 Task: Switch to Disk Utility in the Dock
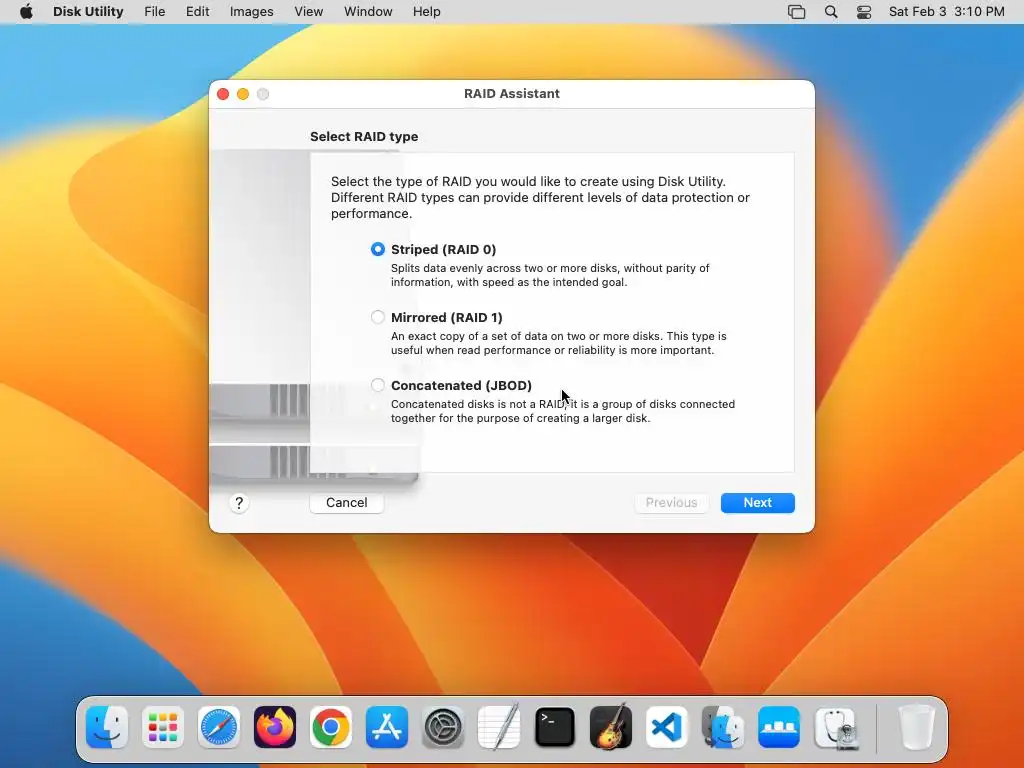836,727
